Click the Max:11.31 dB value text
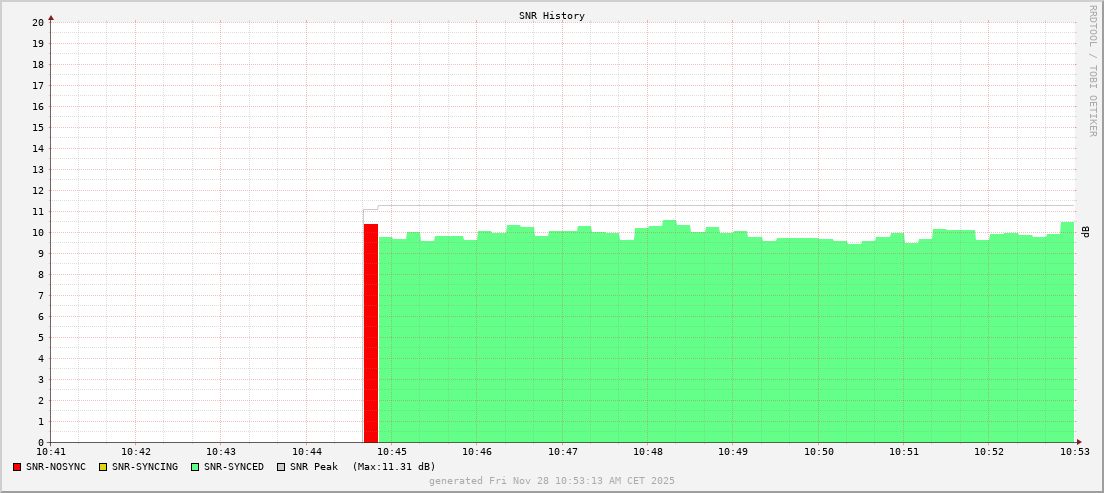 [x=394, y=467]
